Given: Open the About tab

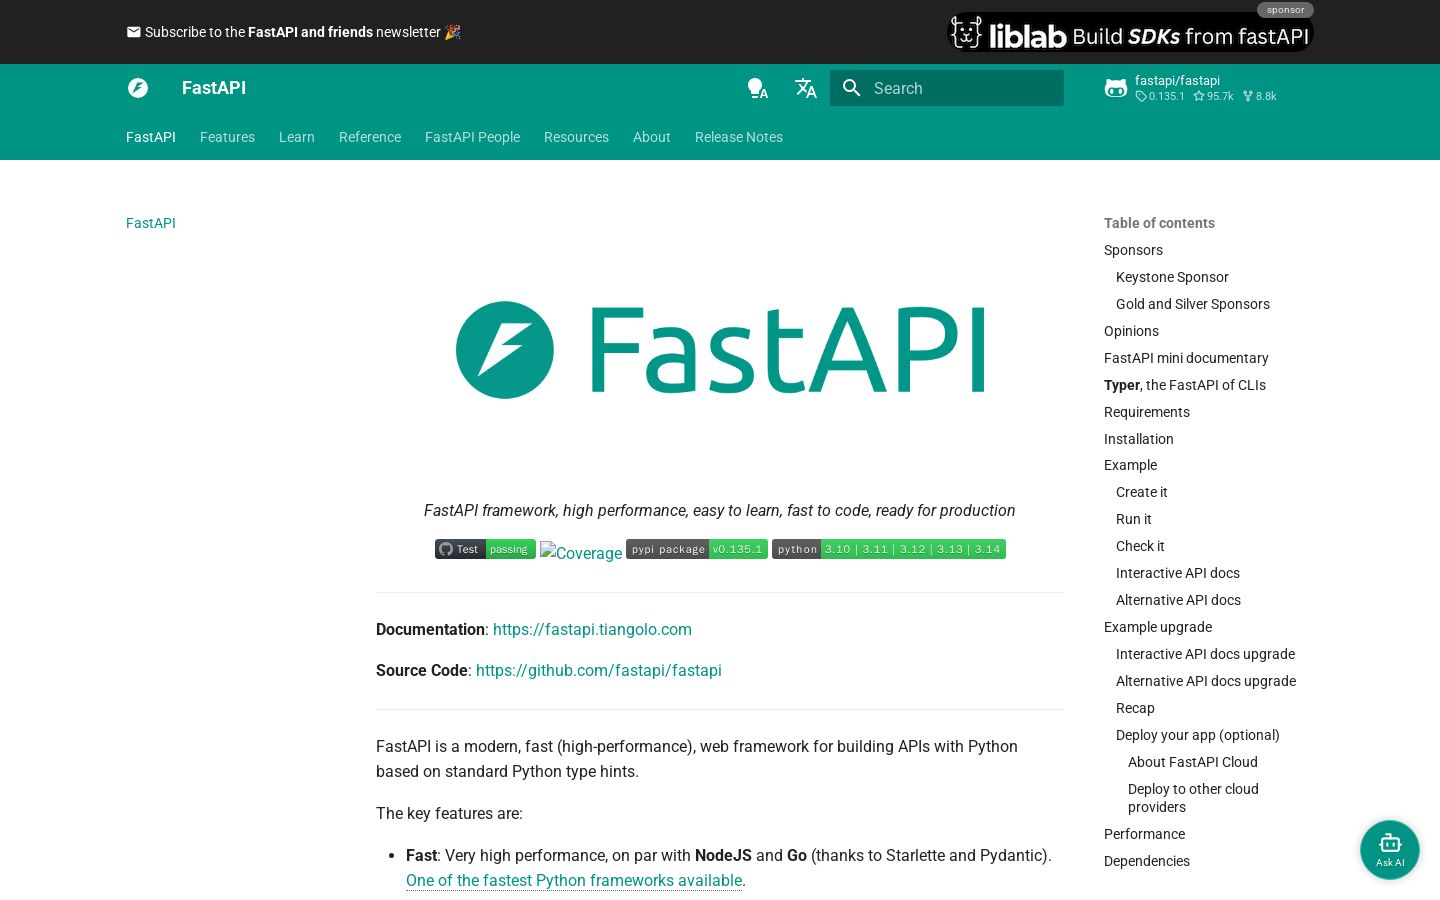Looking at the screenshot, I should click(652, 137).
